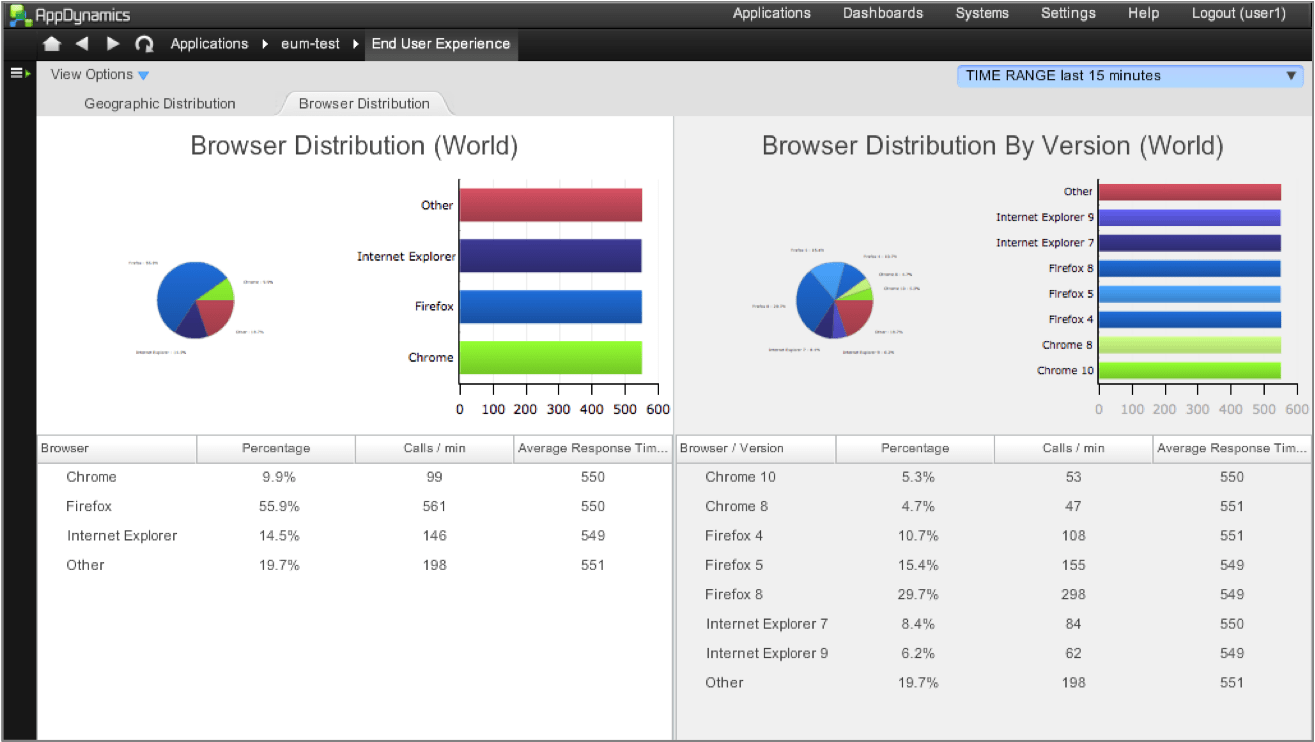This screenshot has height=742, width=1315.
Task: Go back using the left arrow icon
Action: coord(82,44)
